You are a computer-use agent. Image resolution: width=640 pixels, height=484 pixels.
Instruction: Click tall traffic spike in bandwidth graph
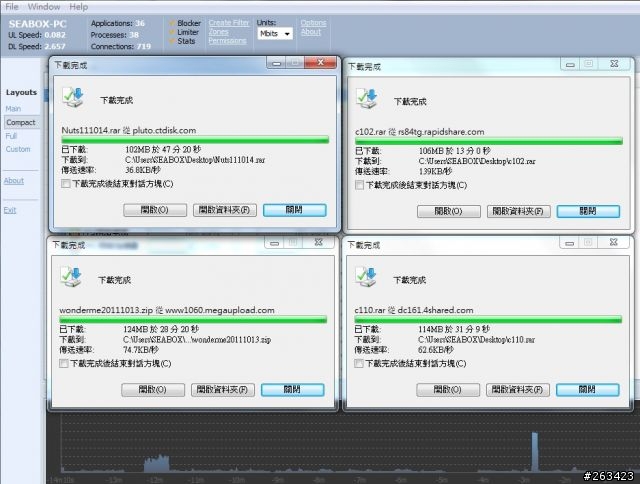(535, 451)
